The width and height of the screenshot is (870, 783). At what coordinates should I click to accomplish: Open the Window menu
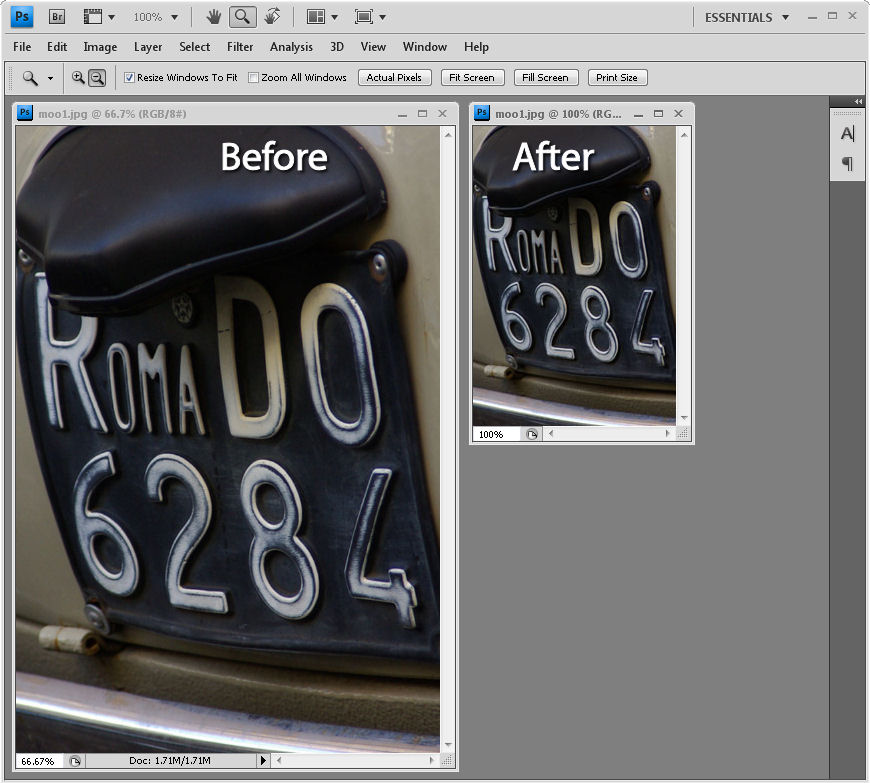click(x=425, y=47)
